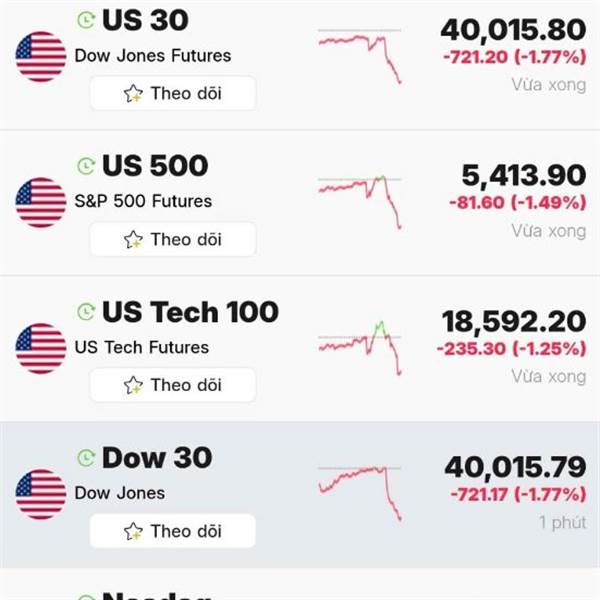Click the green clock icon next to US 500
600x600 pixels.
[x=87, y=166]
